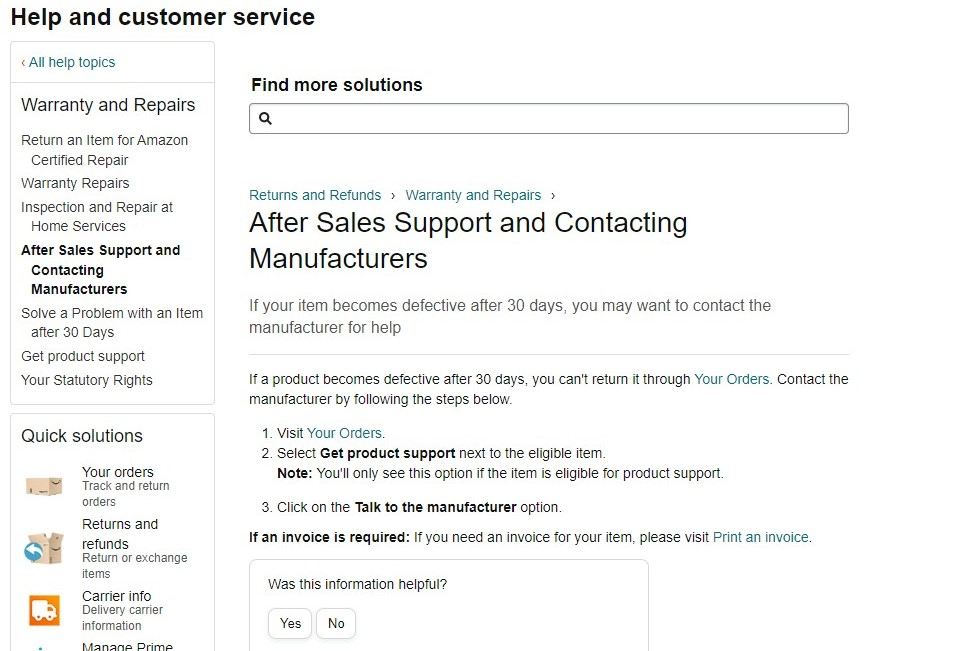This screenshot has width=975, height=651.
Task: Click Yes for helpful information
Action: 290,623
